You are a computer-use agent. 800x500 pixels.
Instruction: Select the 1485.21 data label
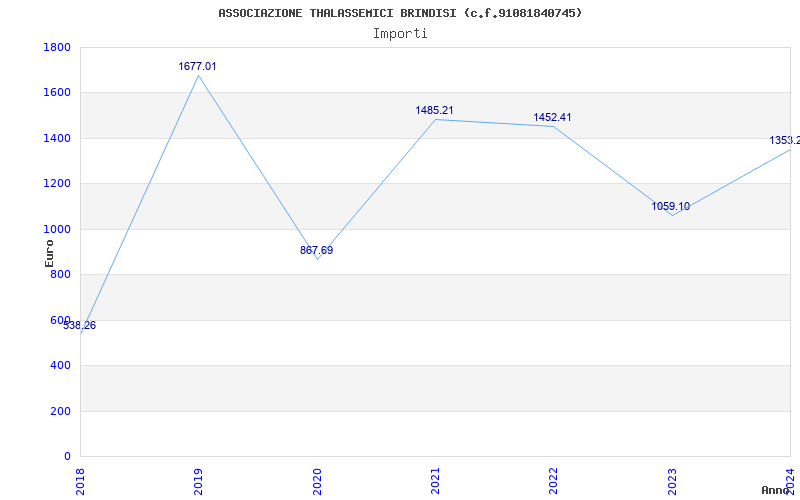point(434,110)
